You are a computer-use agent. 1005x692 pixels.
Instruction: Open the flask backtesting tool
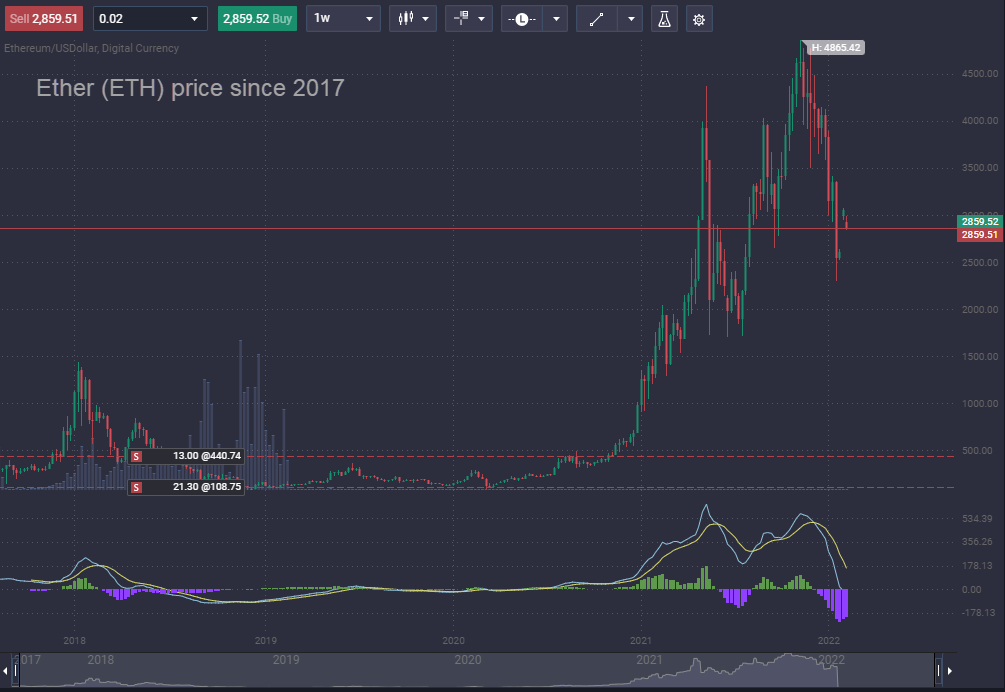(664, 18)
